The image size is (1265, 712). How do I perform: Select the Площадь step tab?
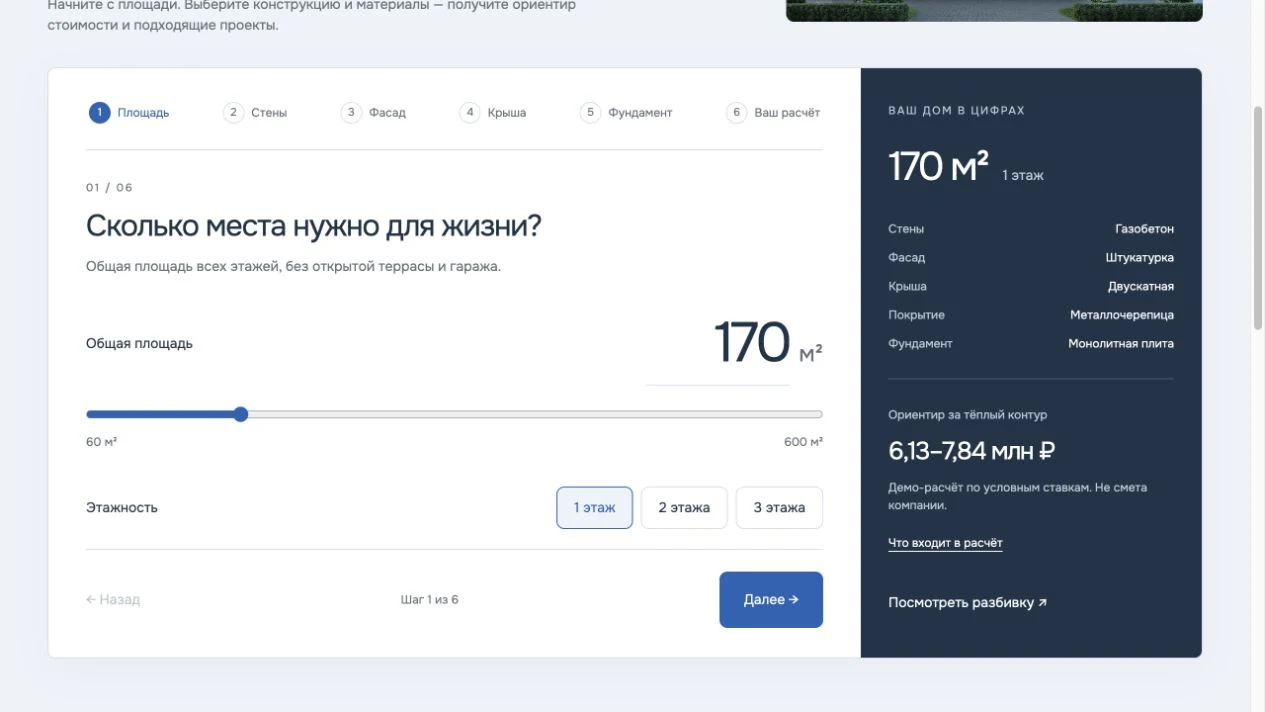coord(129,113)
